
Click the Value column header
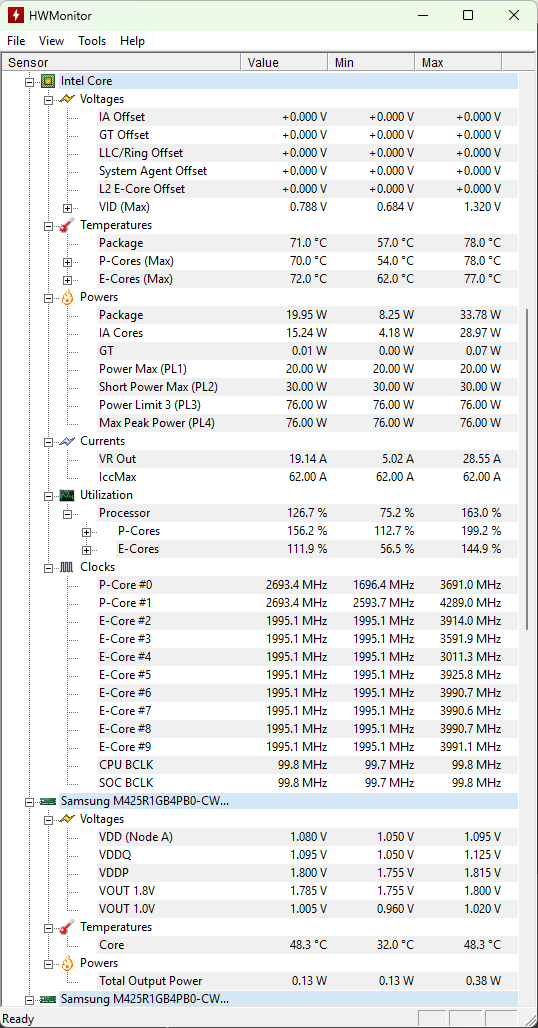click(284, 62)
